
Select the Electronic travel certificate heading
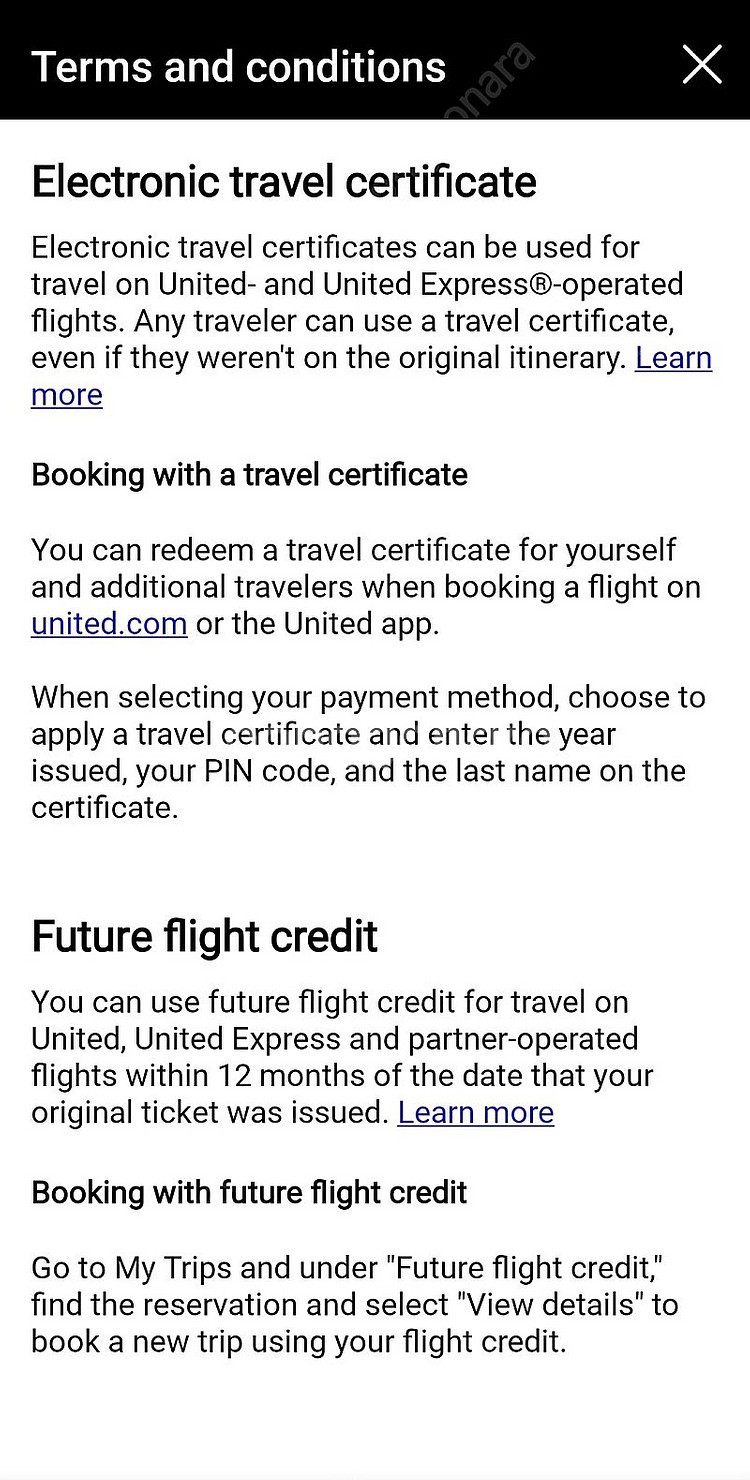click(284, 182)
